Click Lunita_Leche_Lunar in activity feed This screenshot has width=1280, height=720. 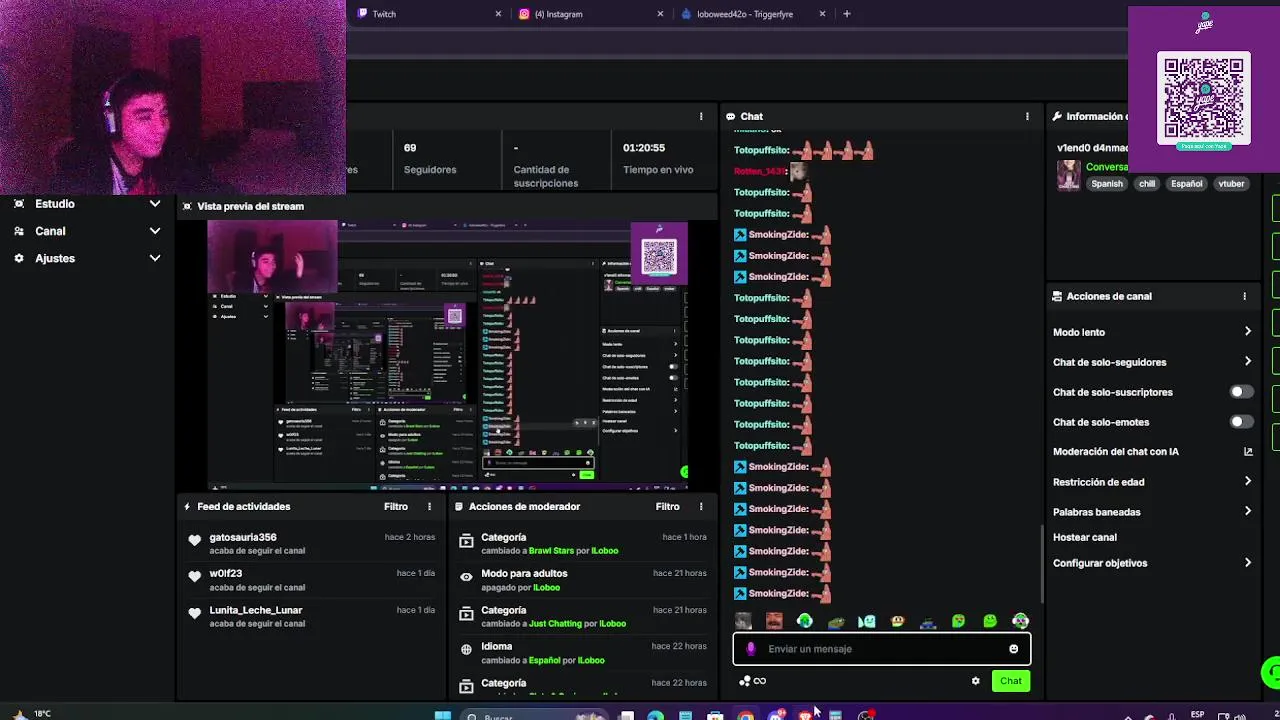[256, 610]
